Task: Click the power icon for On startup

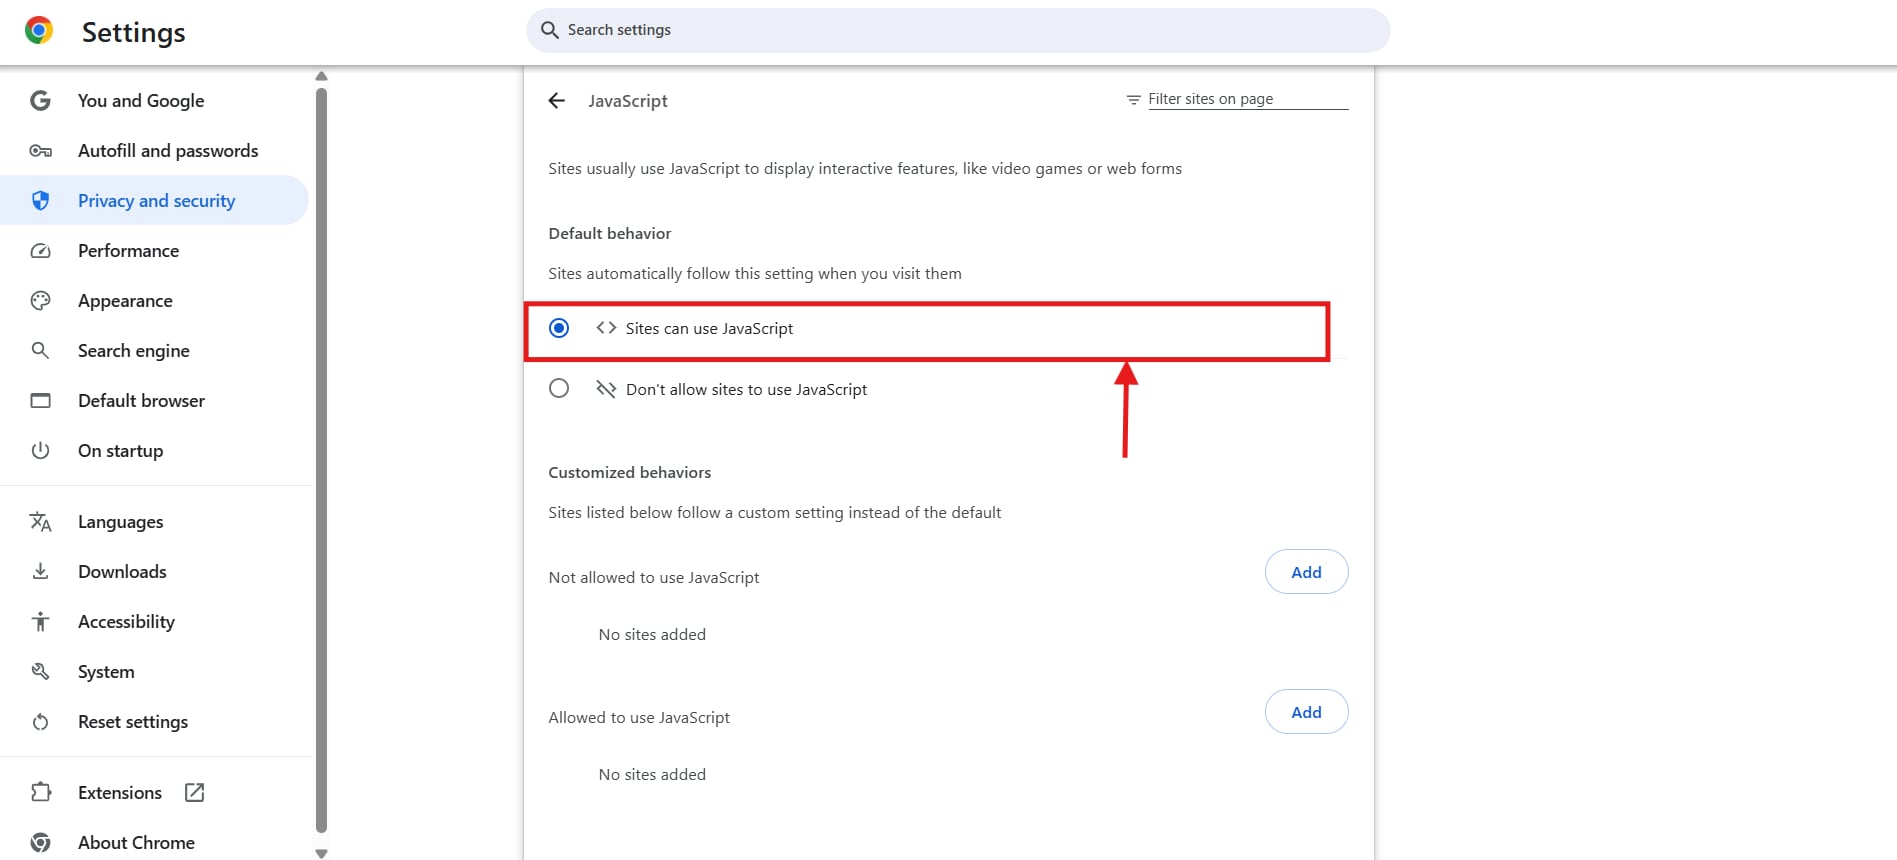Action: pyautogui.click(x=40, y=450)
